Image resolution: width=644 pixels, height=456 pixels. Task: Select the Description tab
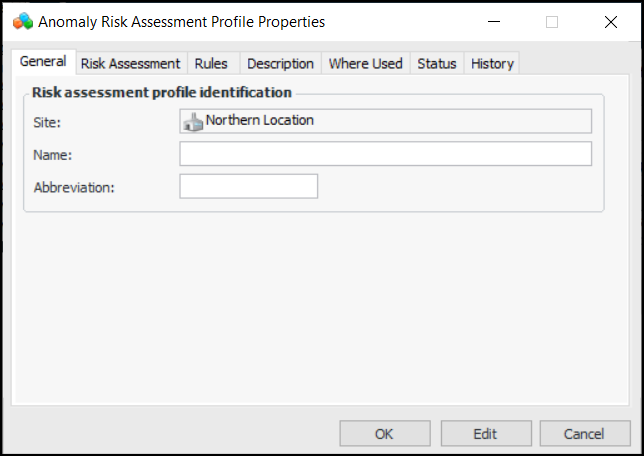tap(280, 63)
